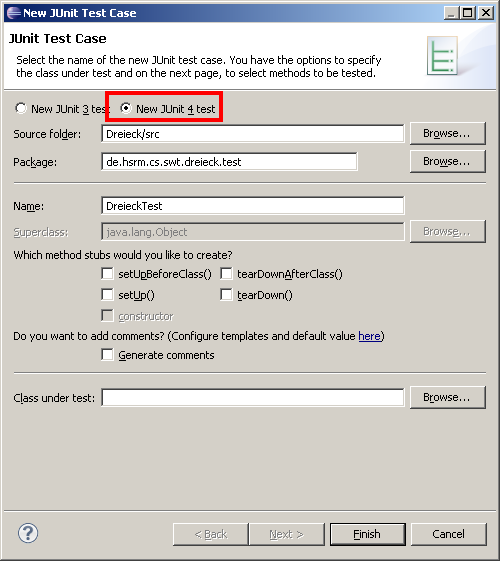Click the Finish button
The image size is (500, 561).
point(368,534)
